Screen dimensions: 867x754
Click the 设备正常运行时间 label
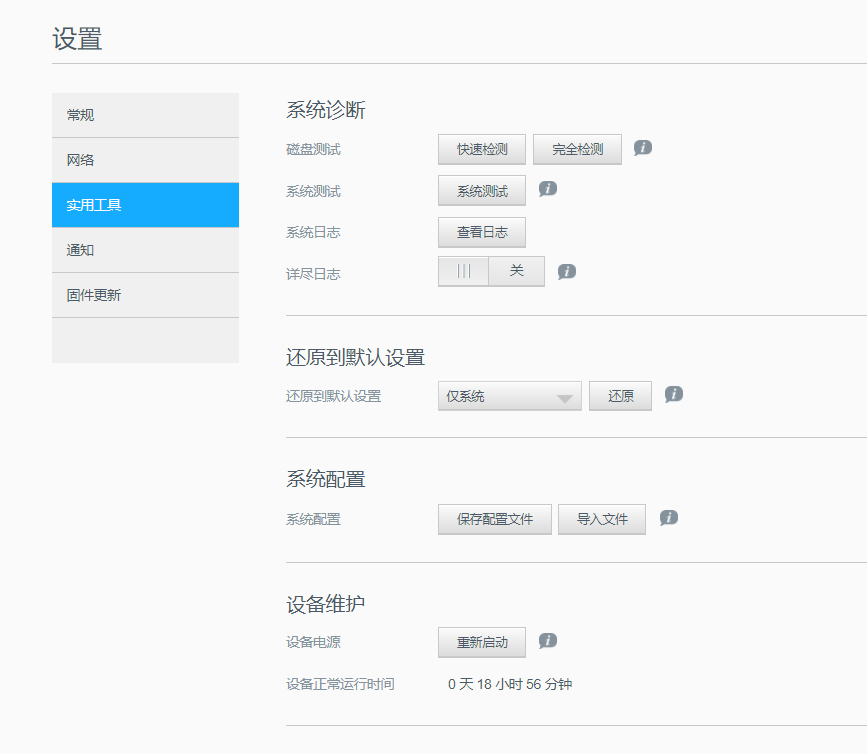340,684
